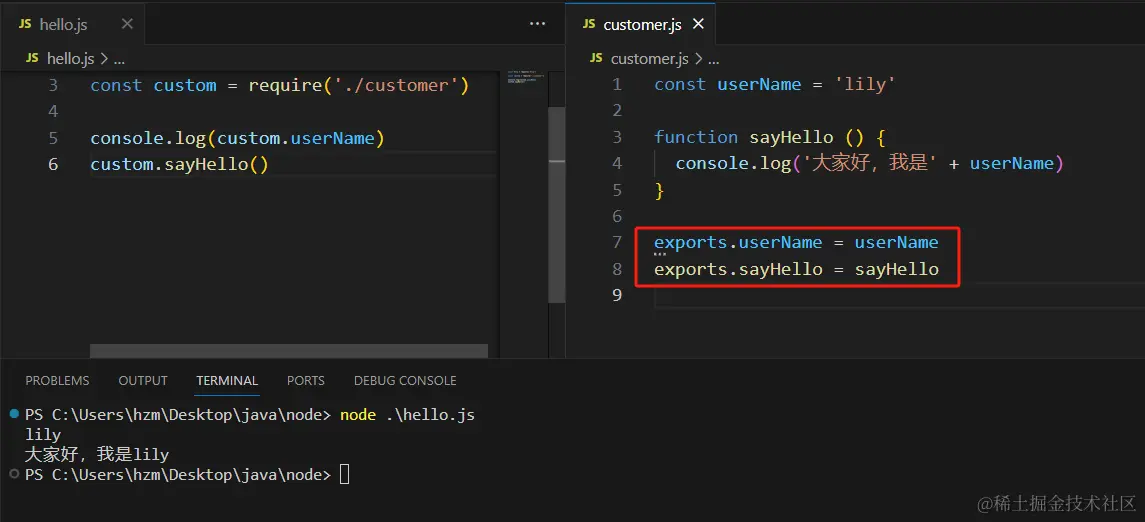Click line number 7 in customer.js
Screen dimensions: 1145x522
tap(617, 242)
